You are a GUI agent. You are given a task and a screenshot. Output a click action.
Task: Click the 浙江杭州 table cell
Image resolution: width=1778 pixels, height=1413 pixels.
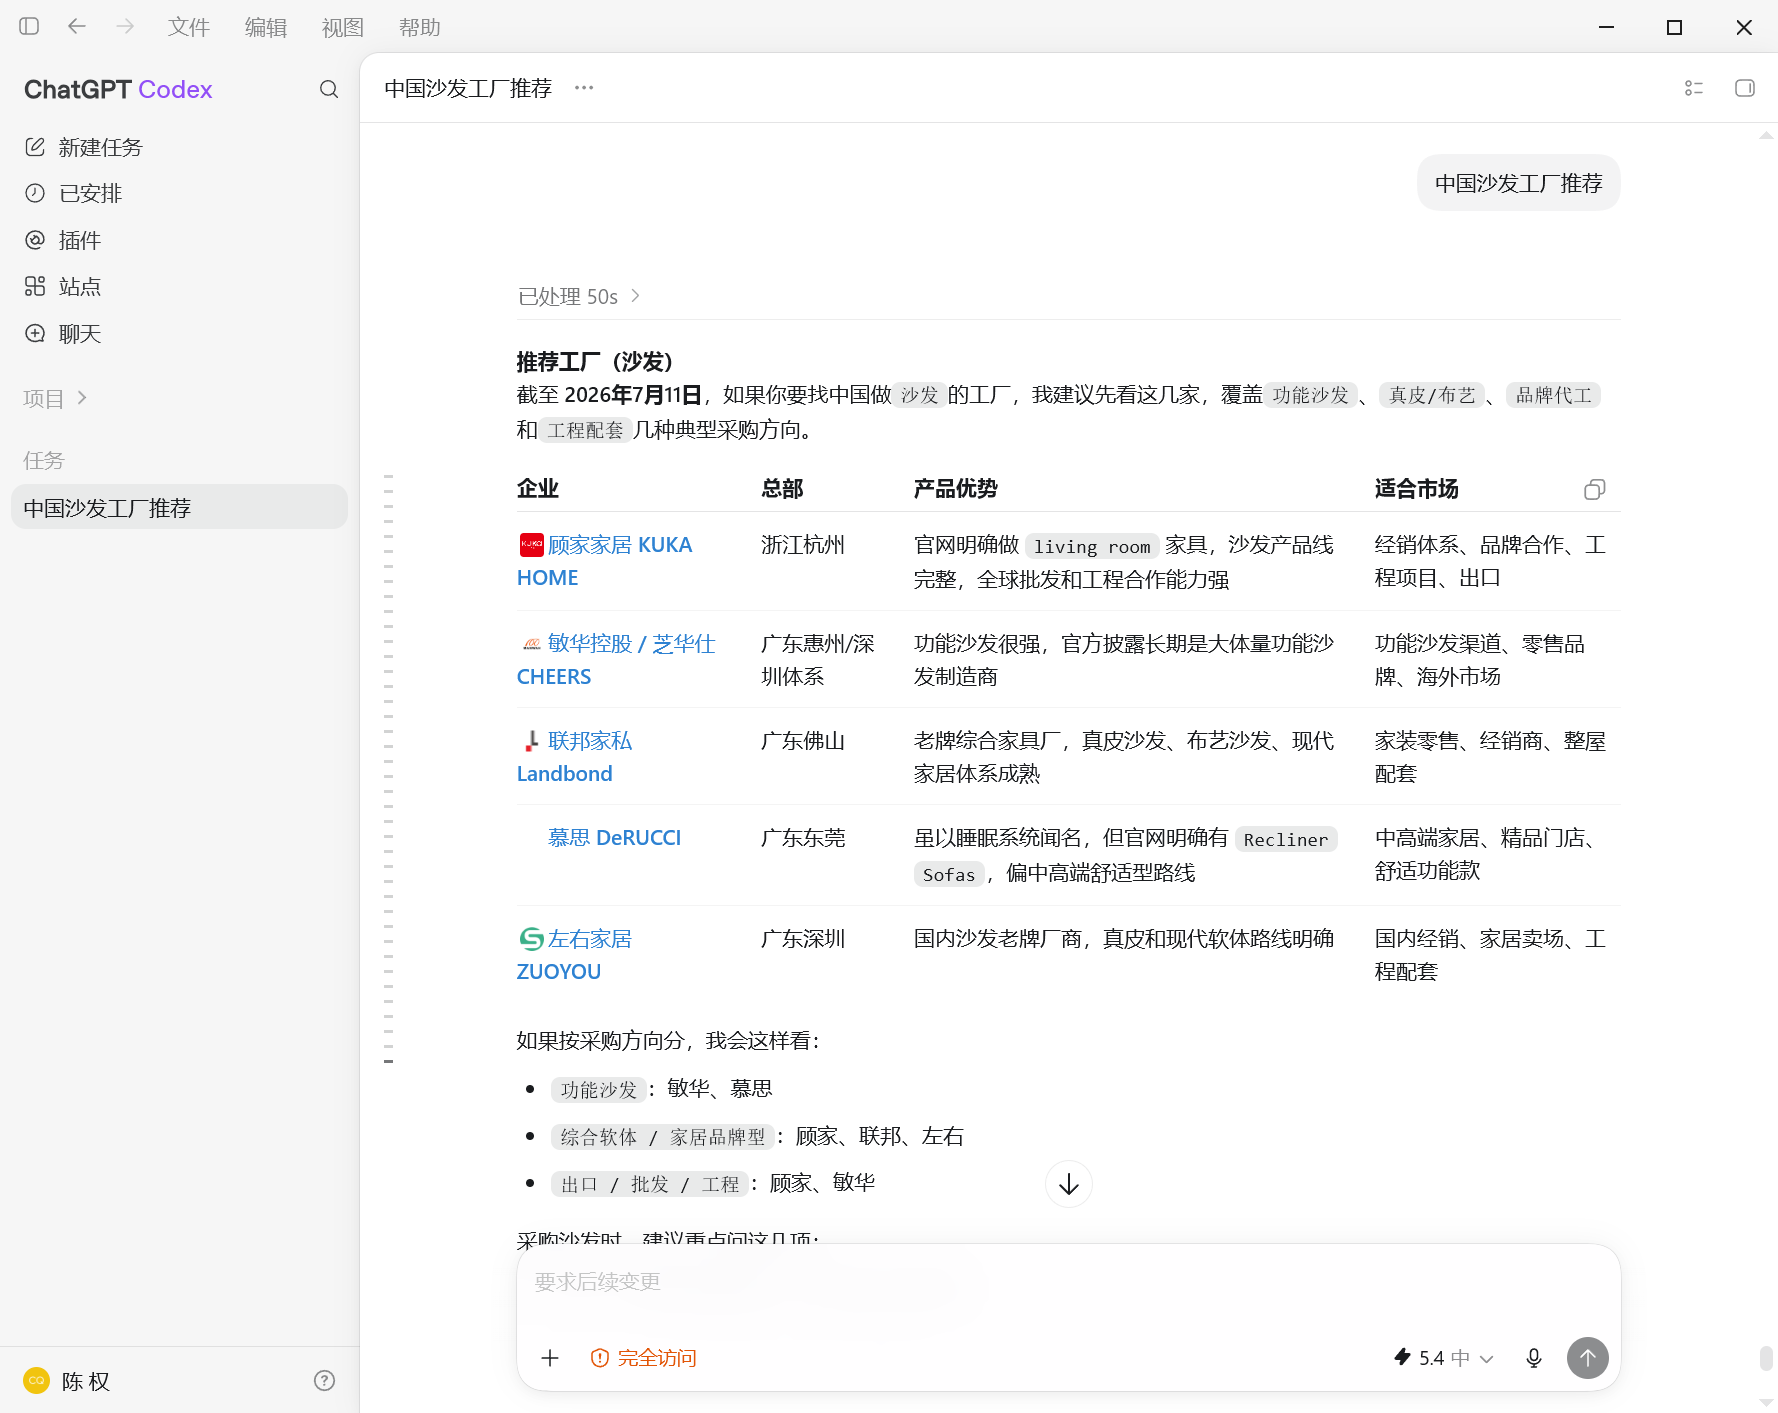[803, 545]
